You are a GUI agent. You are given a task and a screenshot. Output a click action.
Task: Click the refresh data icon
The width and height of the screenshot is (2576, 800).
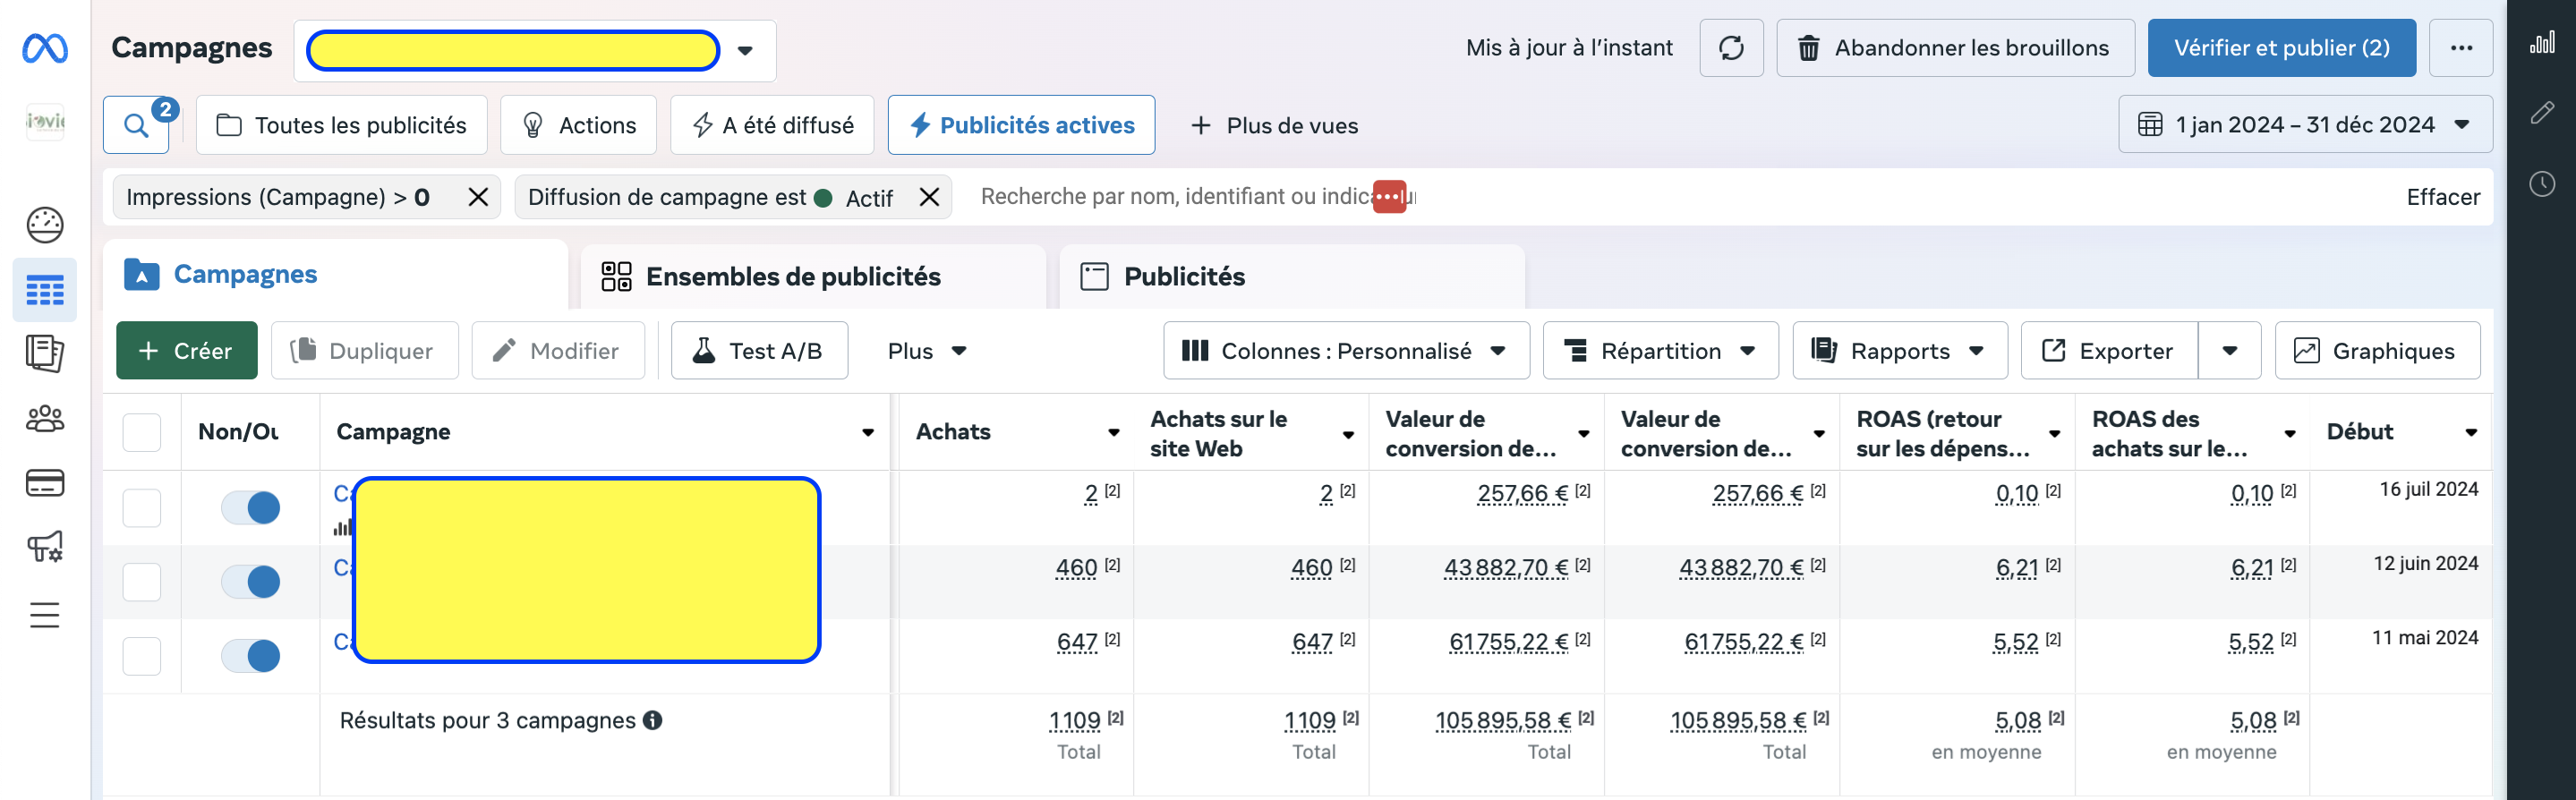[x=1731, y=48]
